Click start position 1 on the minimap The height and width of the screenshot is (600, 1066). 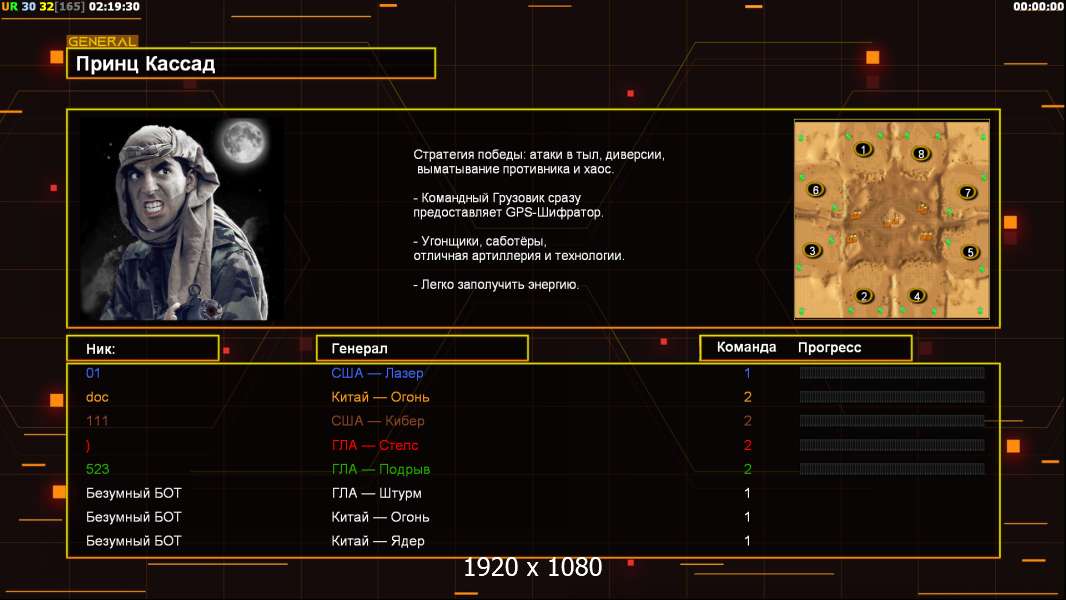863,150
